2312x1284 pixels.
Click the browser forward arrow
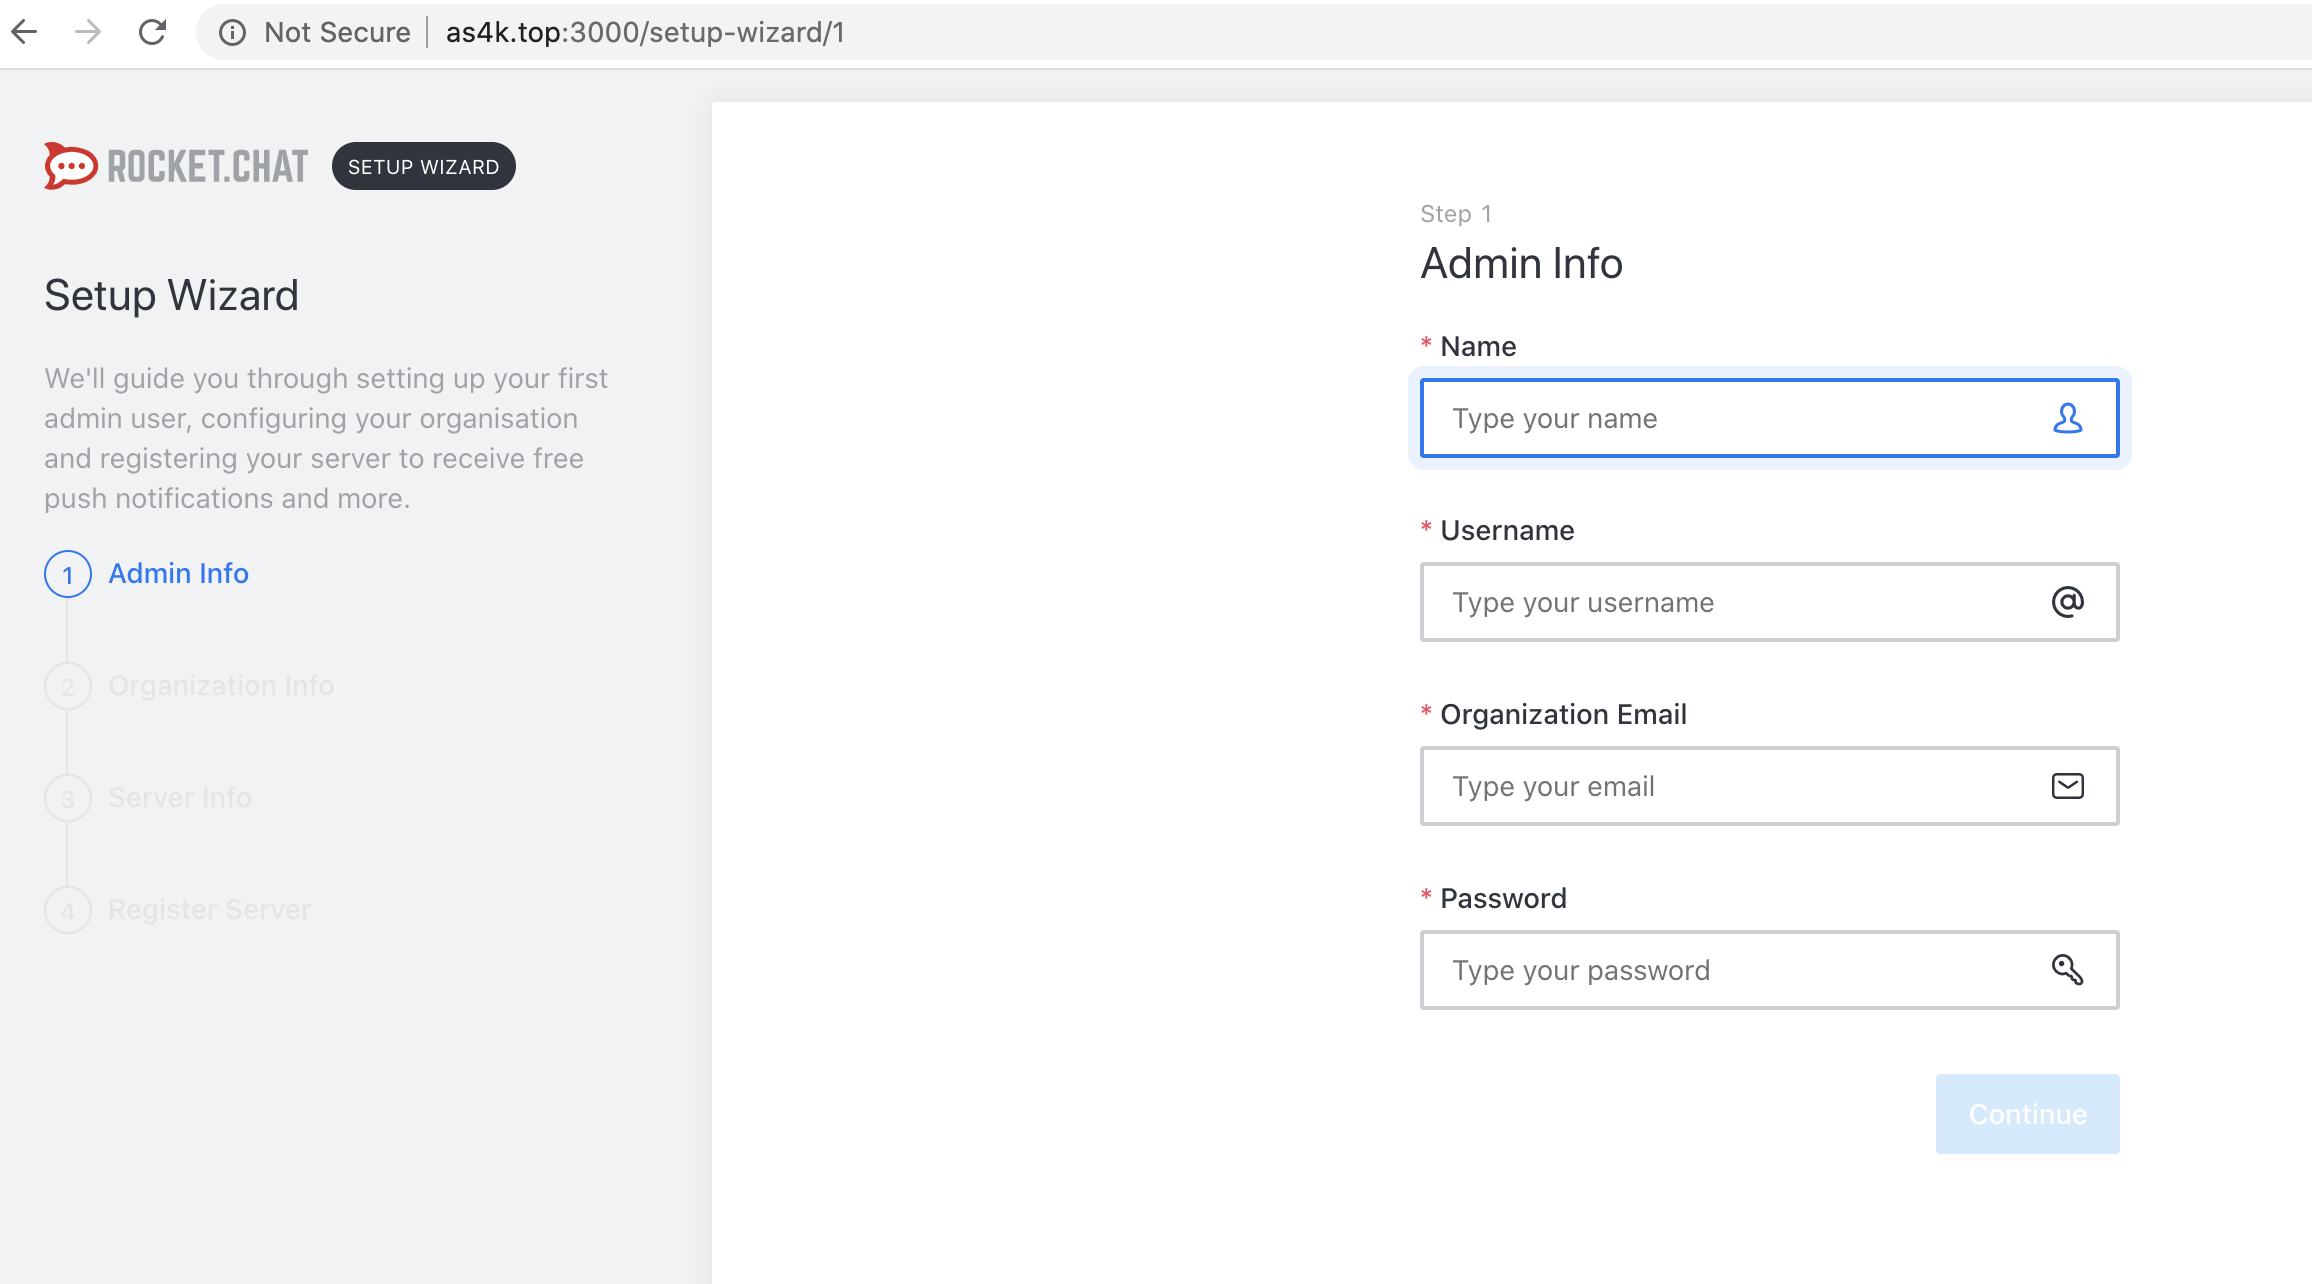coord(88,32)
